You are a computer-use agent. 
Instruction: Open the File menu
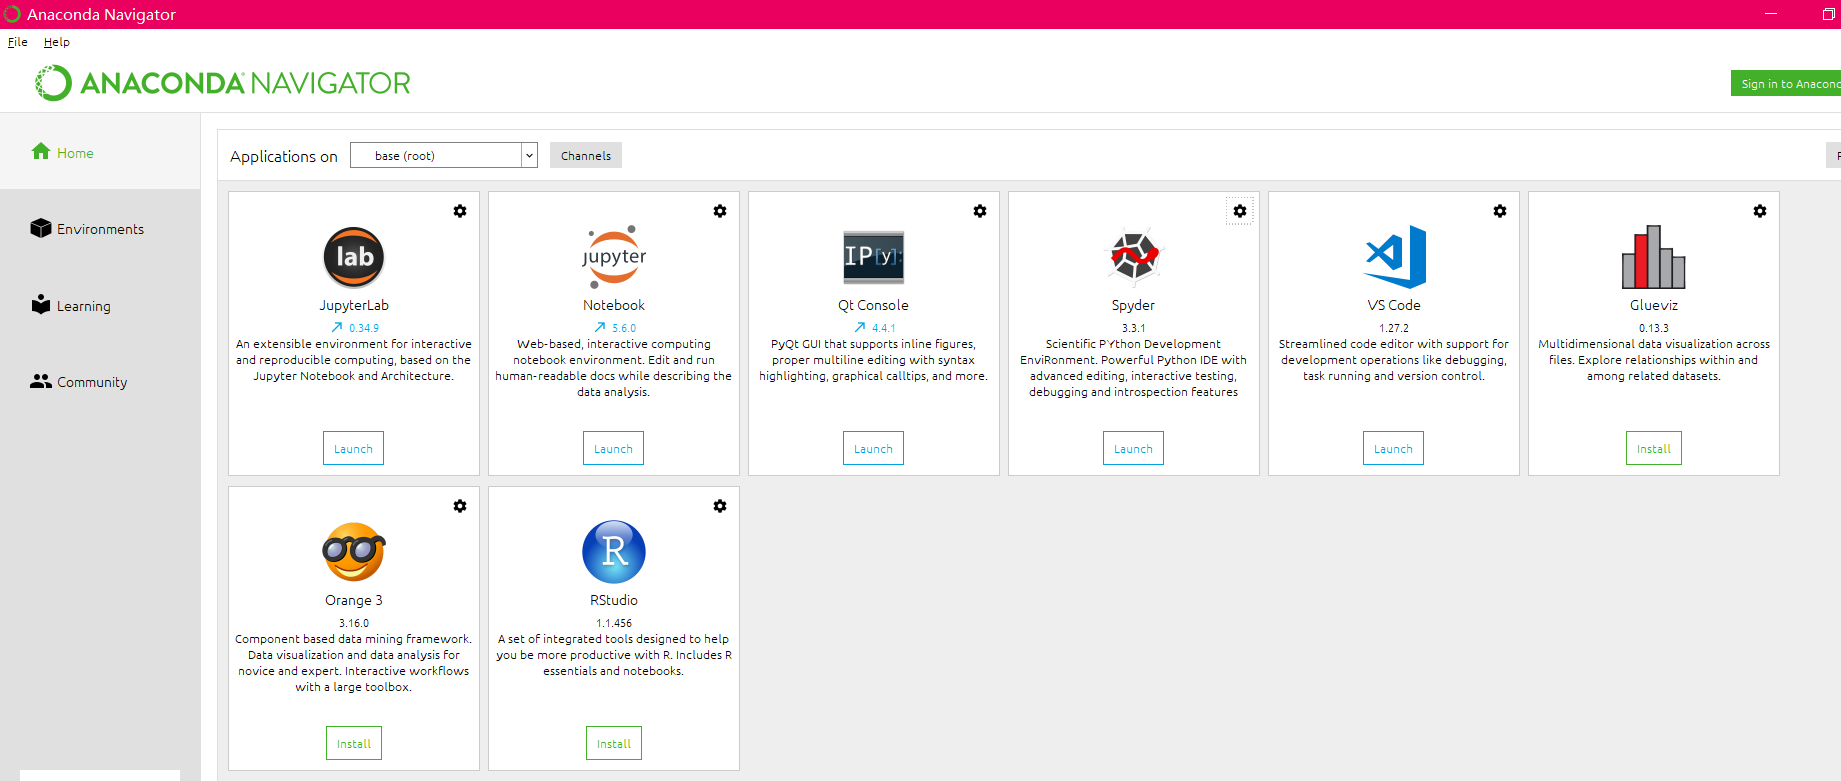pos(18,42)
